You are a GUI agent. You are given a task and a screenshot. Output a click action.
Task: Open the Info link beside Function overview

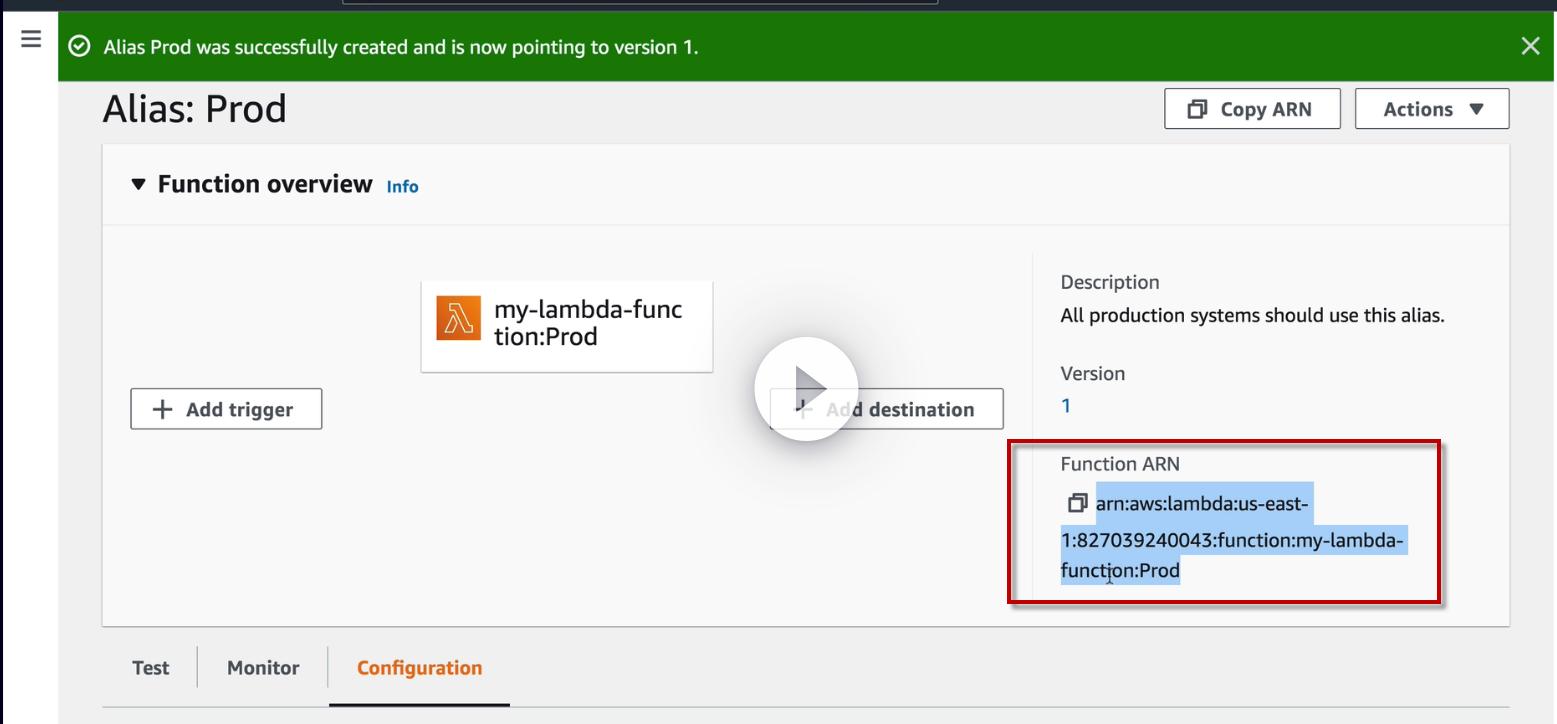click(402, 187)
